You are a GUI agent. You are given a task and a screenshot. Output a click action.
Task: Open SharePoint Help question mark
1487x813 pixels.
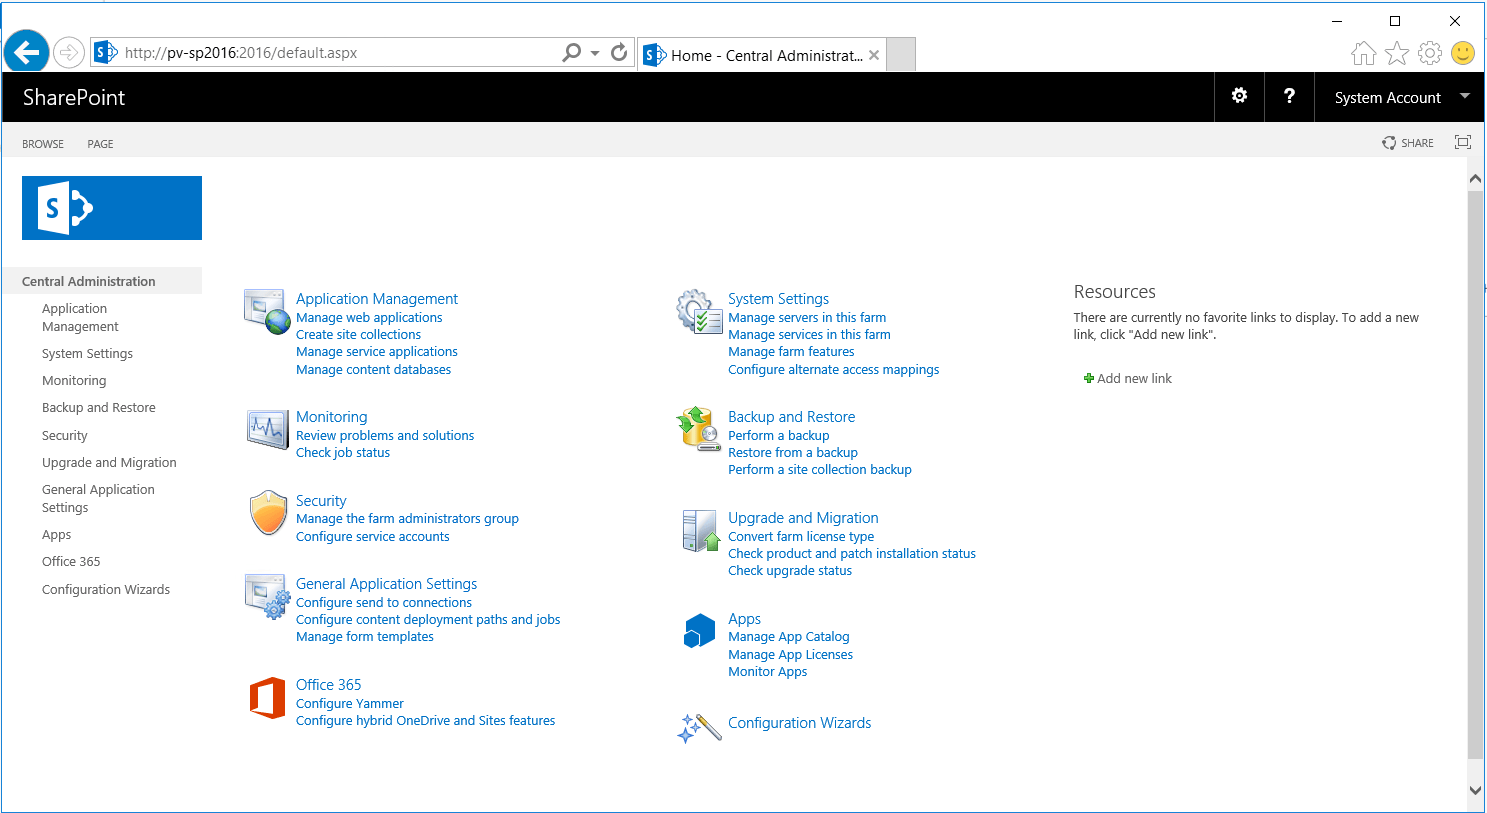(1290, 96)
